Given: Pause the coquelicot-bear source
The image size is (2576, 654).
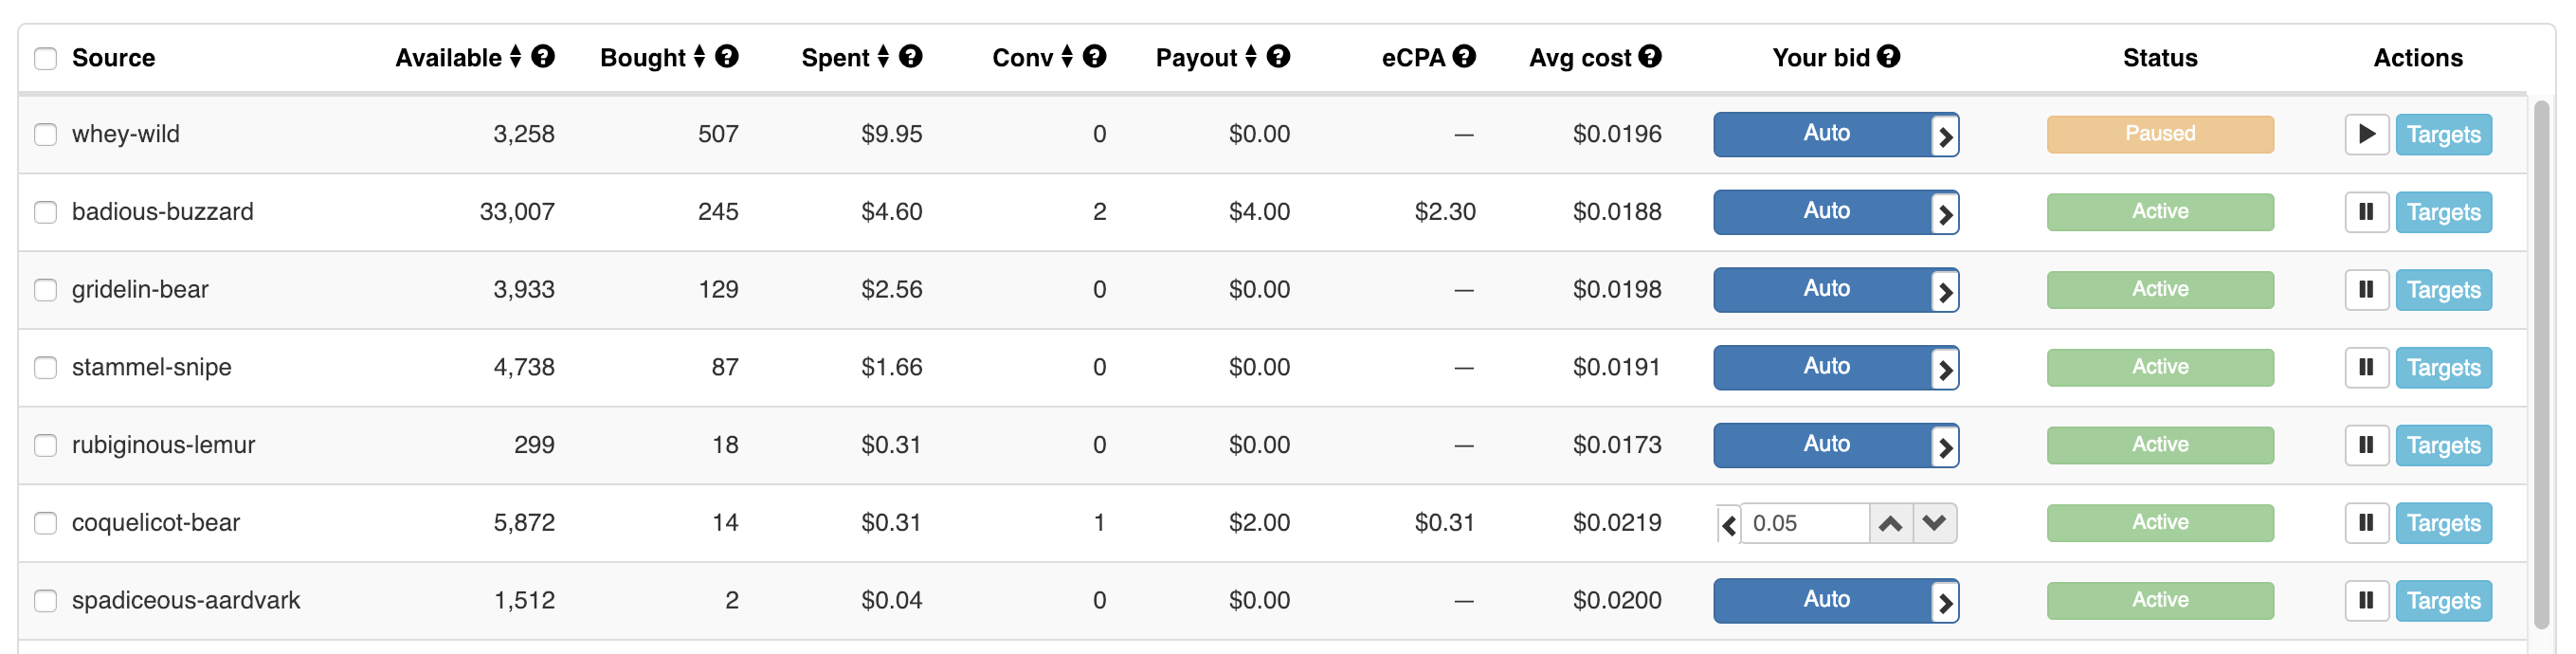Looking at the screenshot, I should [x=2366, y=523].
